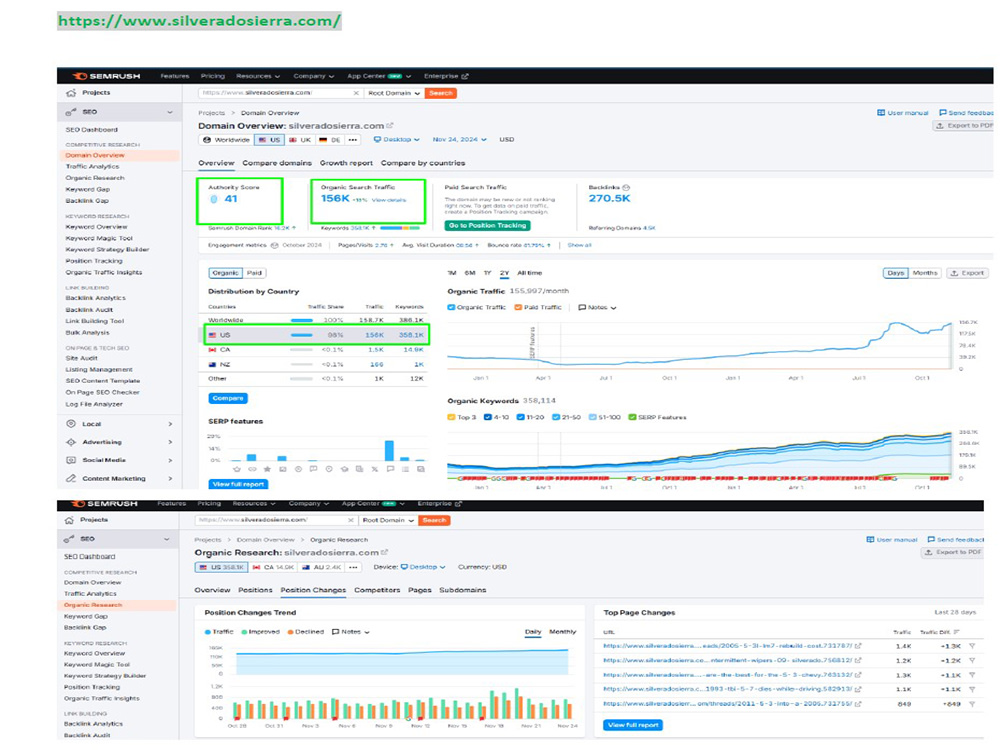Toggle the 51-100 keywords checkbox
The image size is (1000, 750).
pyautogui.click(x=592, y=418)
